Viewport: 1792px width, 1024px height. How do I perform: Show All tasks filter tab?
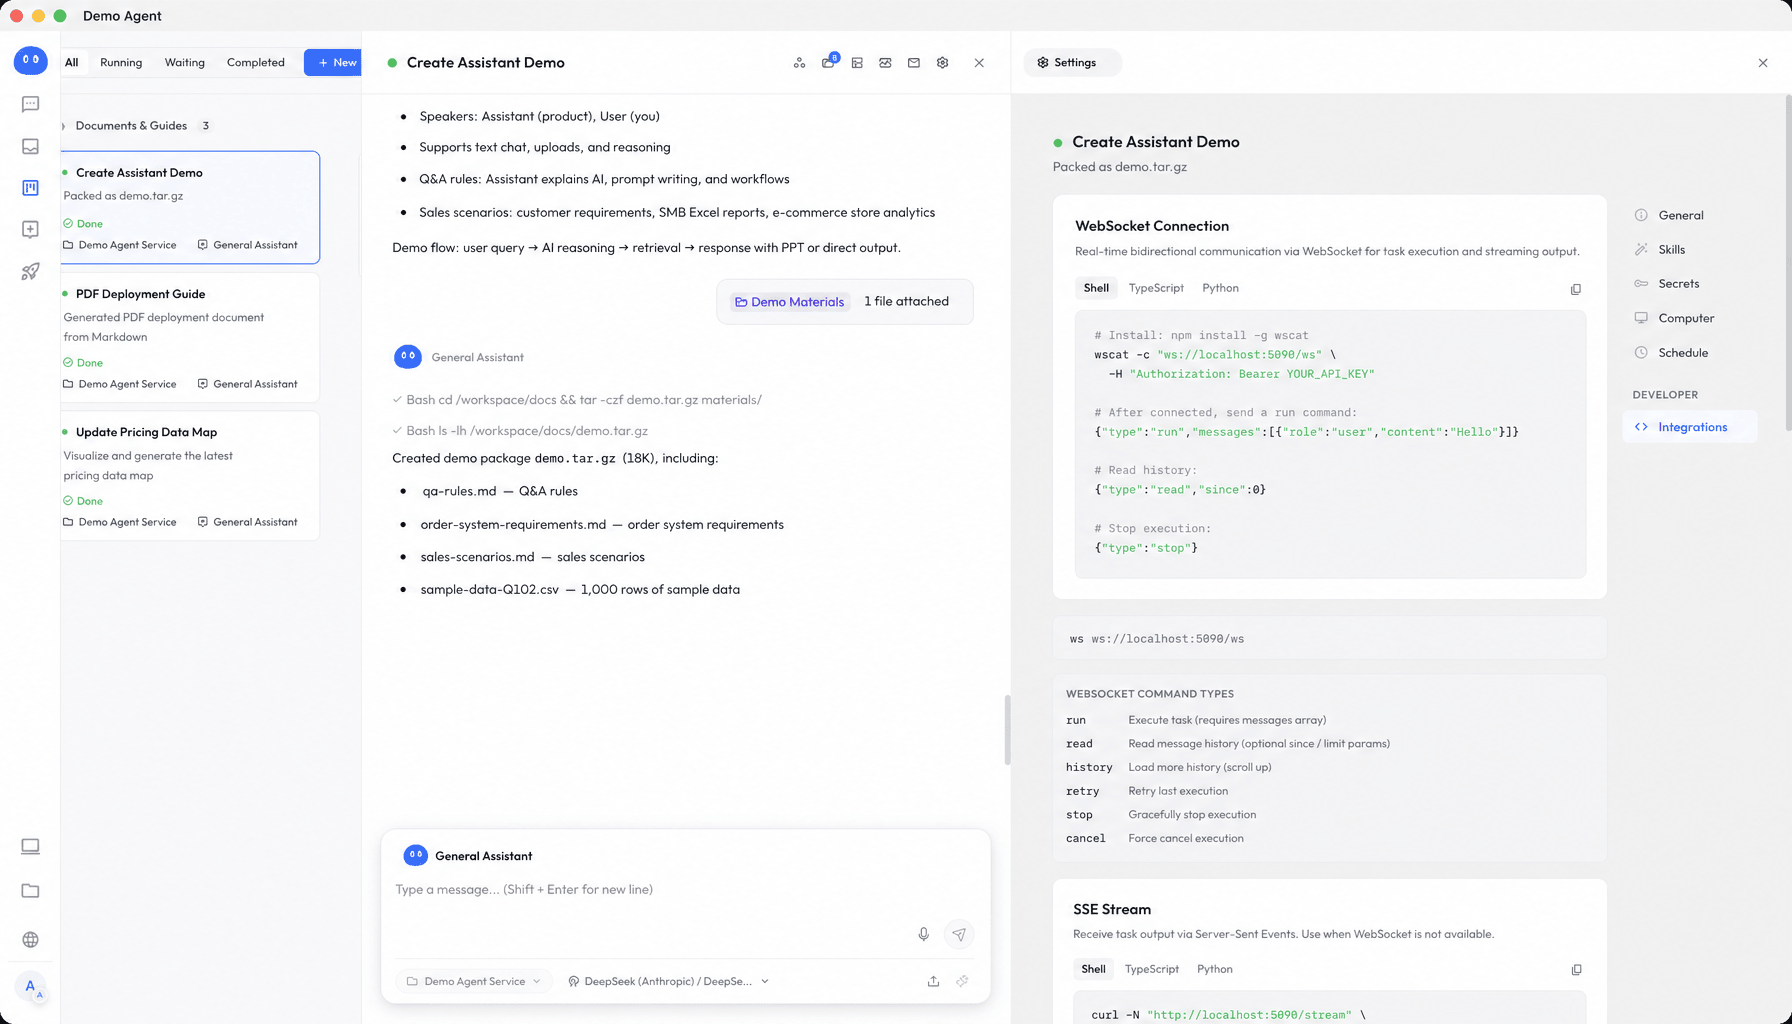(72, 62)
